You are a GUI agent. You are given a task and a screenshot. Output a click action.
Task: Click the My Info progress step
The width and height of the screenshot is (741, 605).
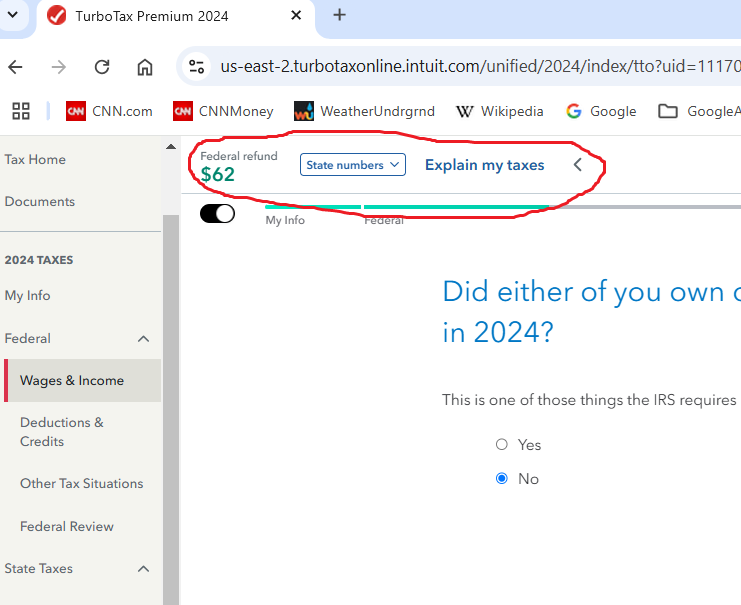pyautogui.click(x=285, y=220)
